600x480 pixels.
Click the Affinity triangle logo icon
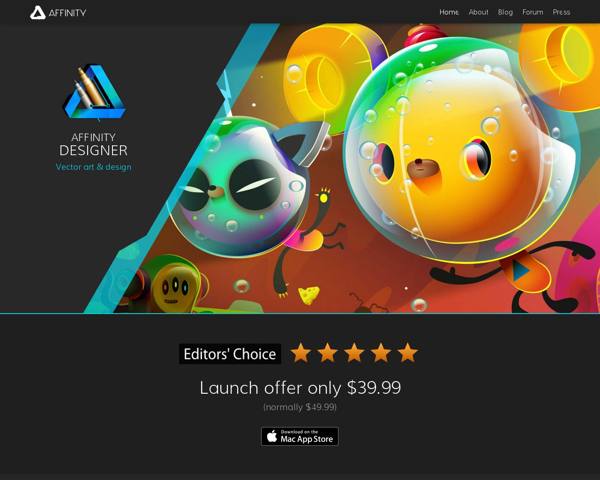[38, 13]
